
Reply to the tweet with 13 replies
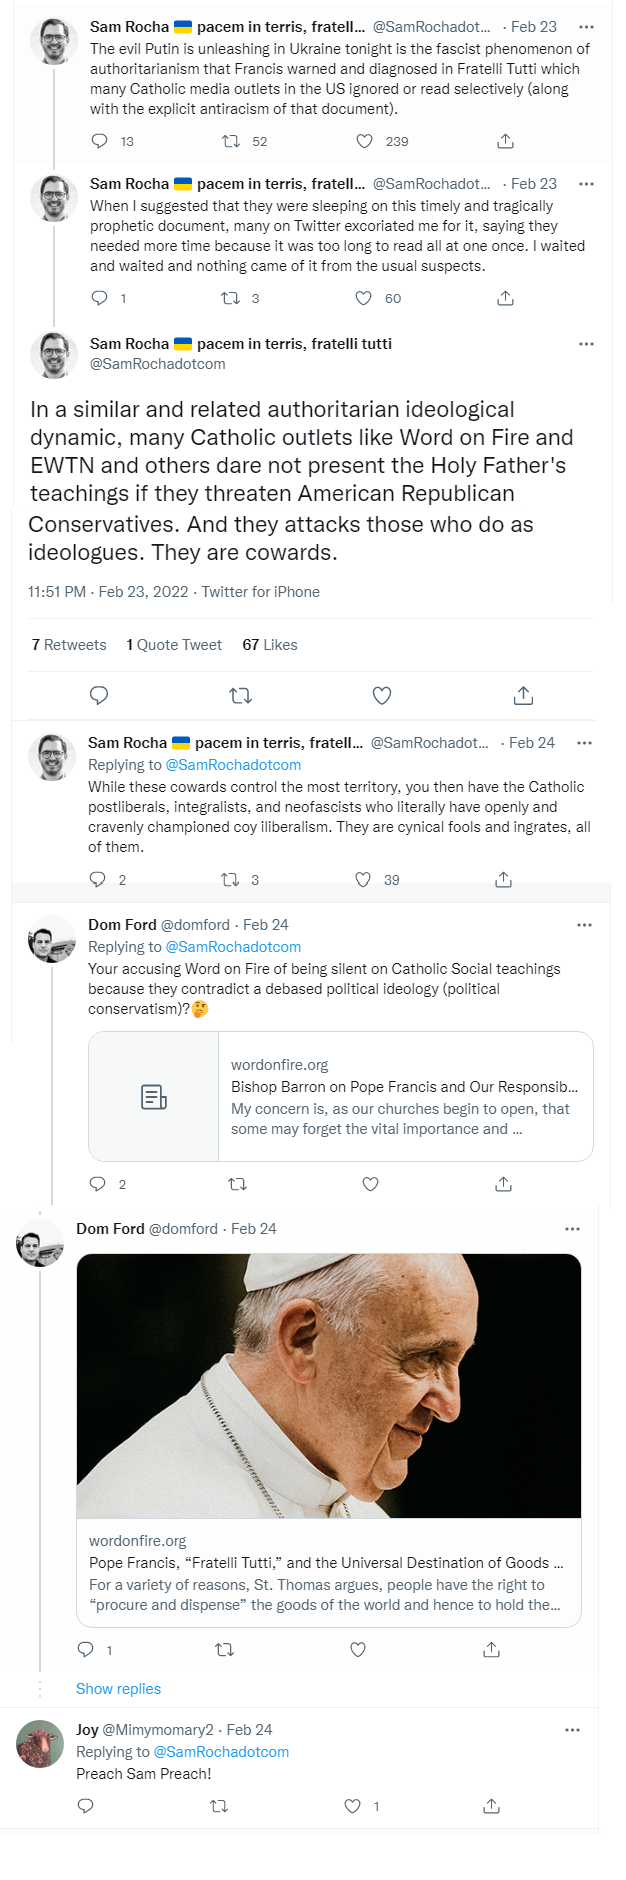point(99,141)
